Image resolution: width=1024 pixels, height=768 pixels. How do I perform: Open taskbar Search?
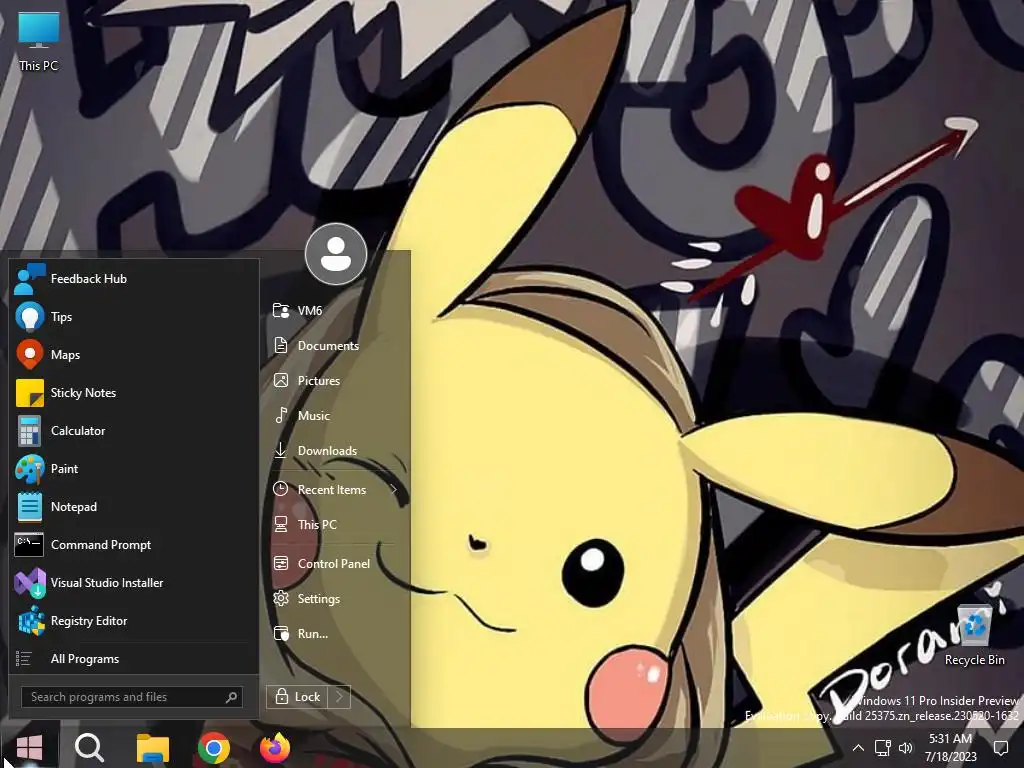click(x=89, y=747)
